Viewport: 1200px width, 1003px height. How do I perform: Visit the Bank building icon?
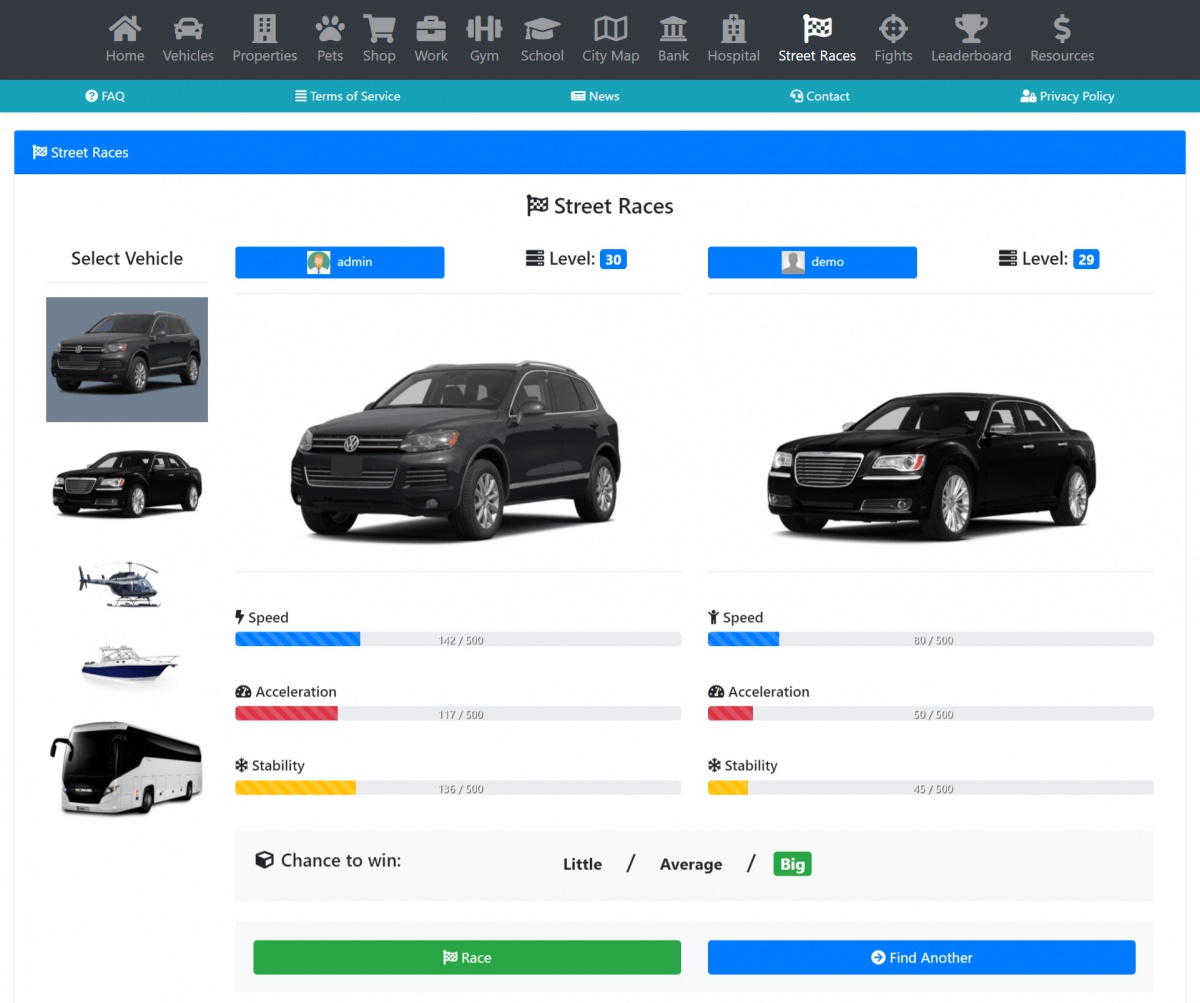[x=673, y=29]
